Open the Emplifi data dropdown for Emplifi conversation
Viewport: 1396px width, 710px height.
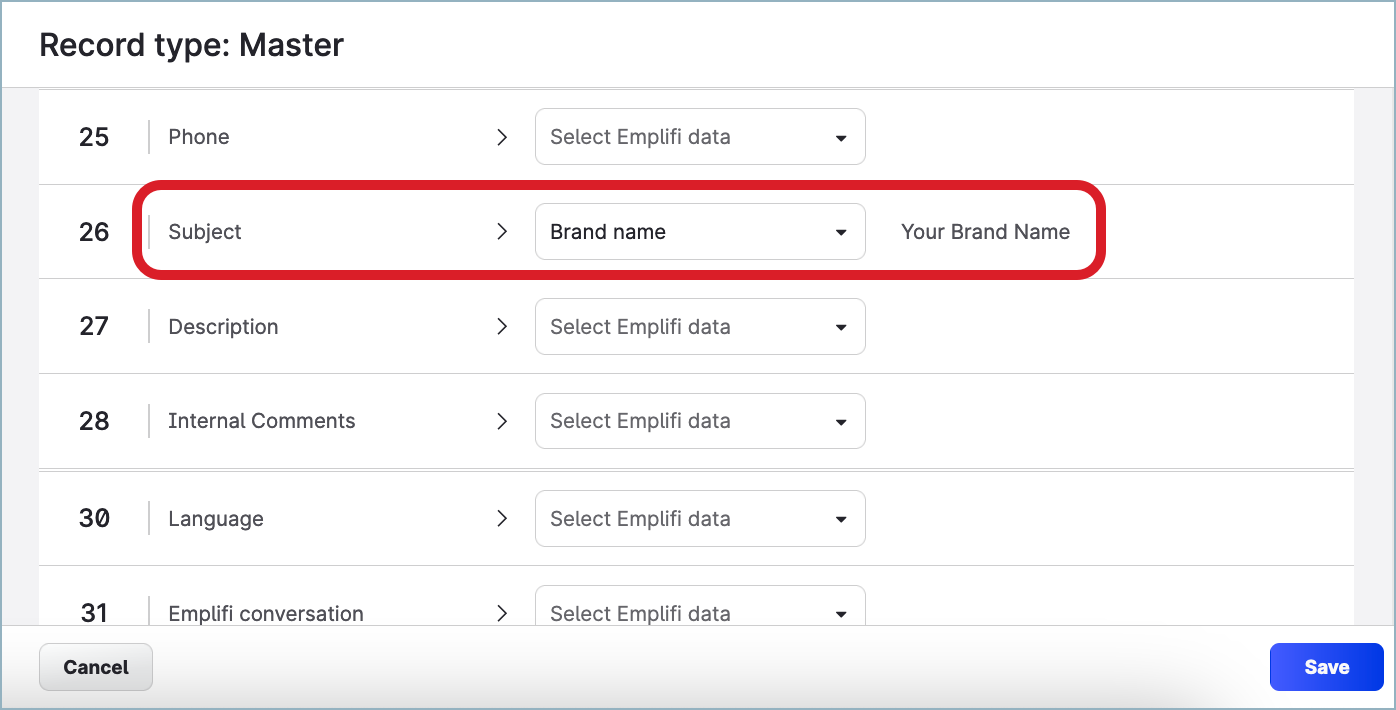pos(700,613)
